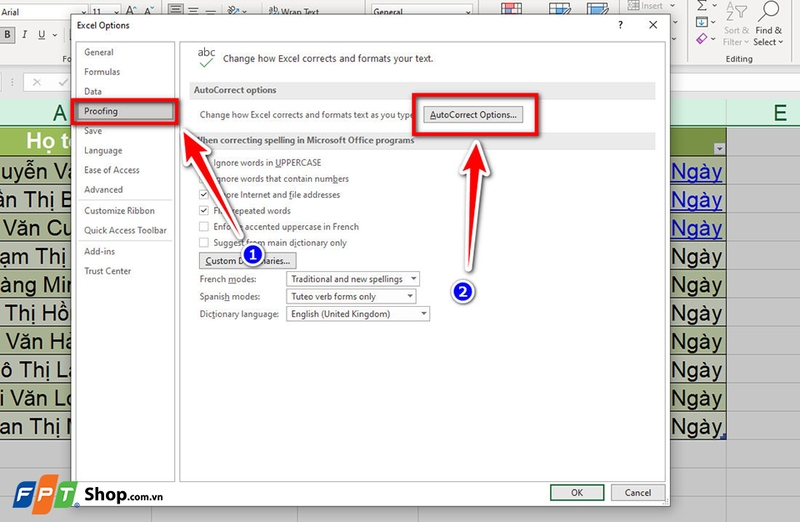Image resolution: width=800 pixels, height=522 pixels.
Task: Cancel the Excel Options dialog
Action: pyautogui.click(x=638, y=492)
